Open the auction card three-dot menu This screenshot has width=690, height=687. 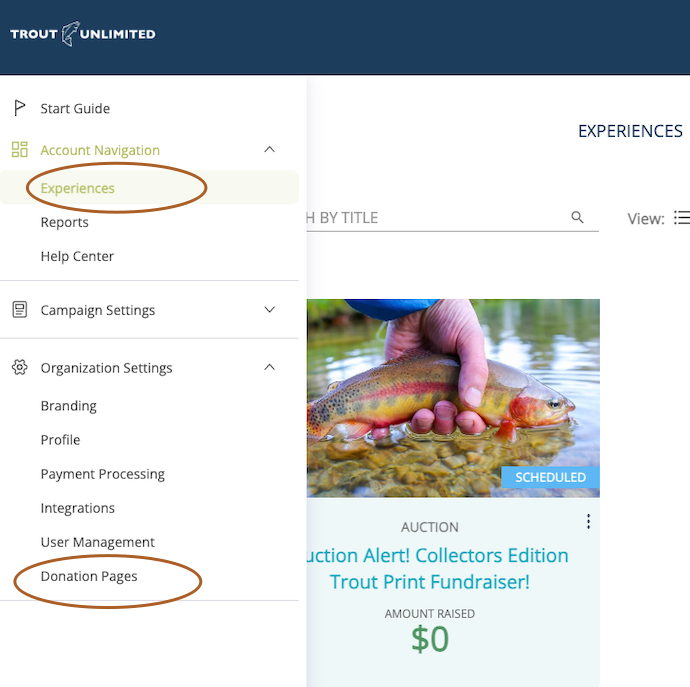(588, 522)
